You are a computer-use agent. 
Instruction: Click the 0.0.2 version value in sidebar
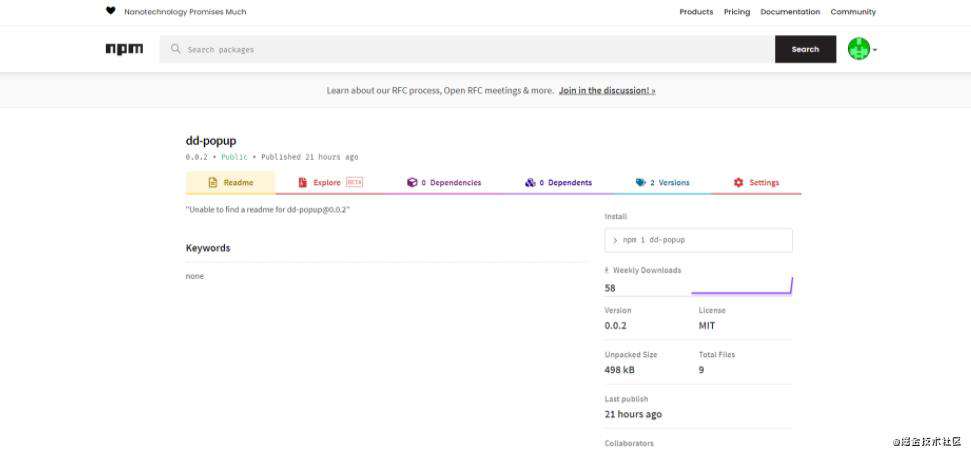616,326
